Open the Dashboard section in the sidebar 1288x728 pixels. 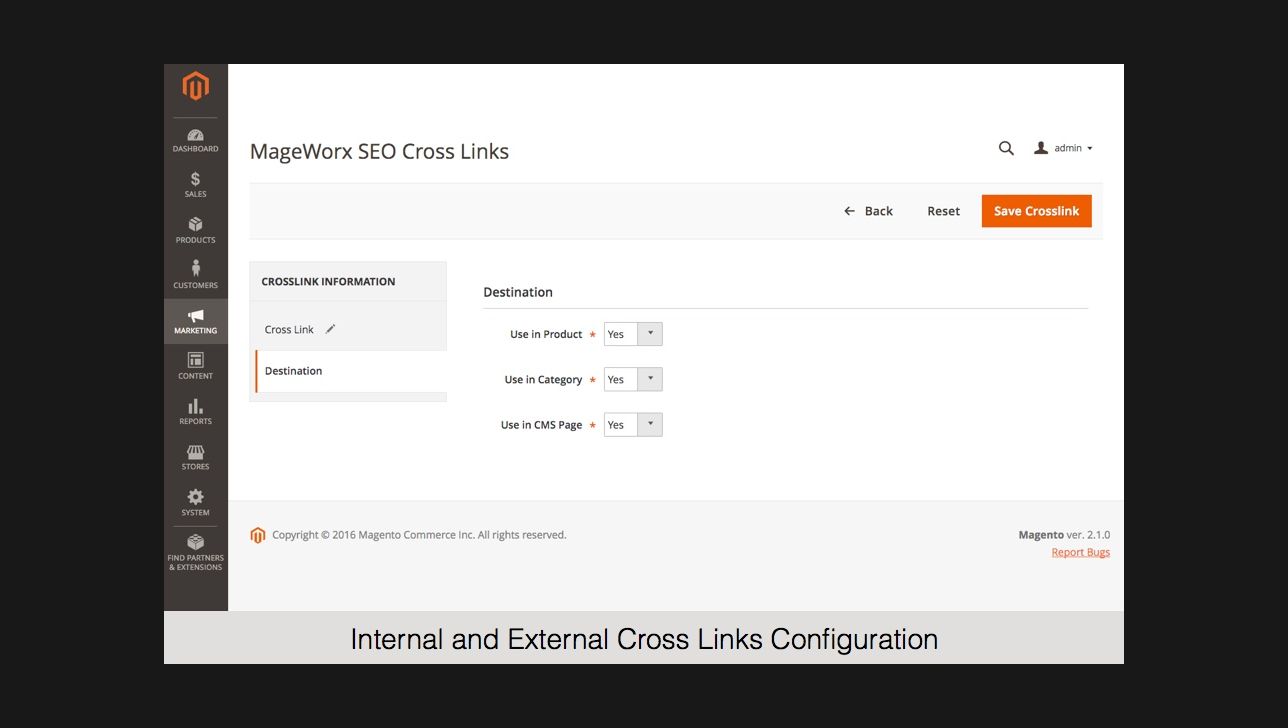point(195,140)
